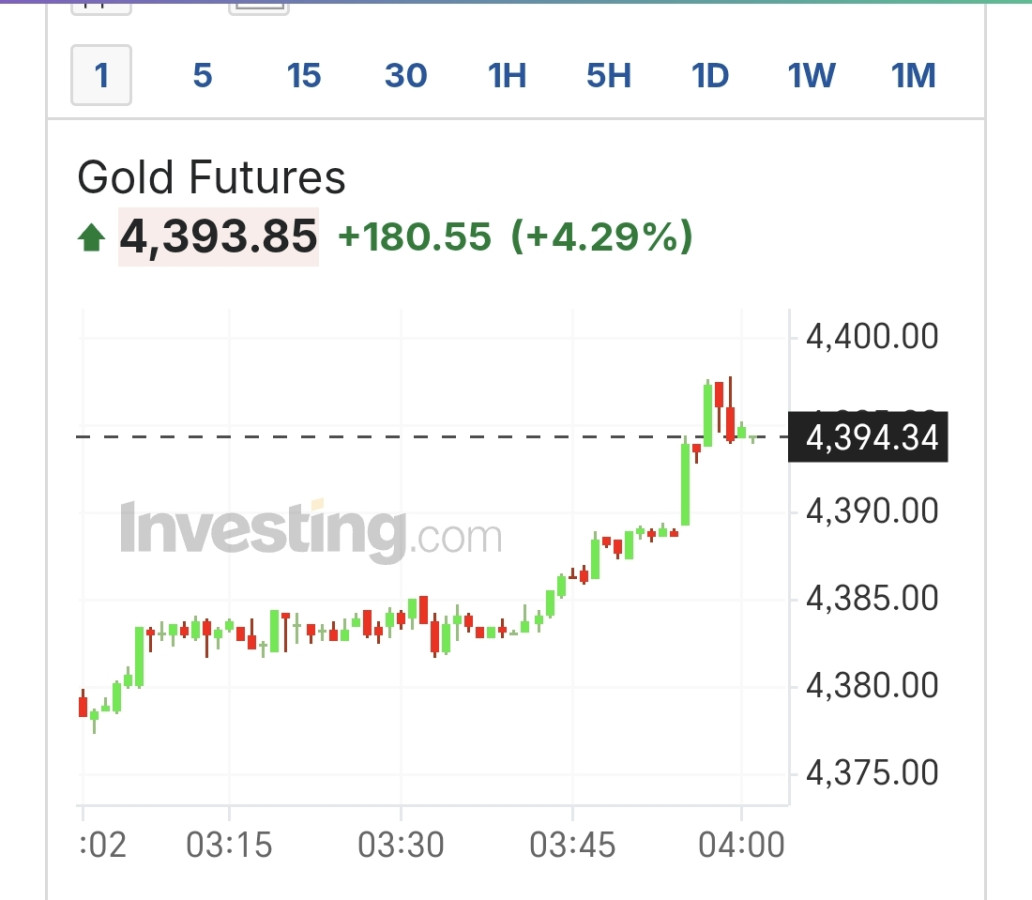This screenshot has height=900, width=1032.
Task: Switch to the 1W weekly view
Action: click(x=812, y=75)
